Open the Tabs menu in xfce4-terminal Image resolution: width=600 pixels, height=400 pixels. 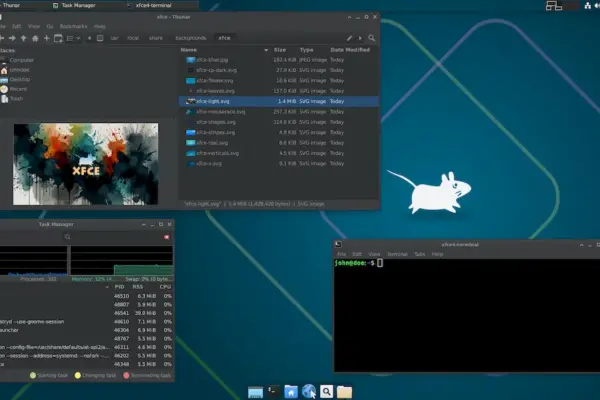[420, 254]
